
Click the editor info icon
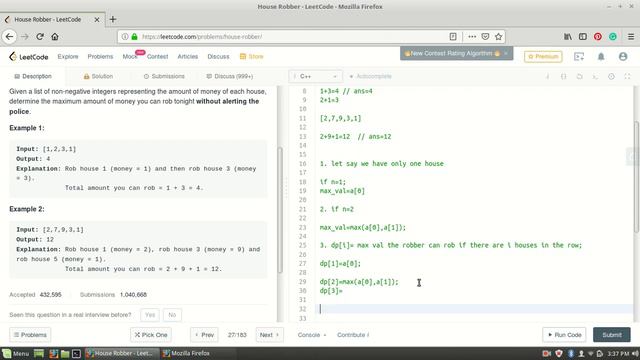tap(548, 76)
